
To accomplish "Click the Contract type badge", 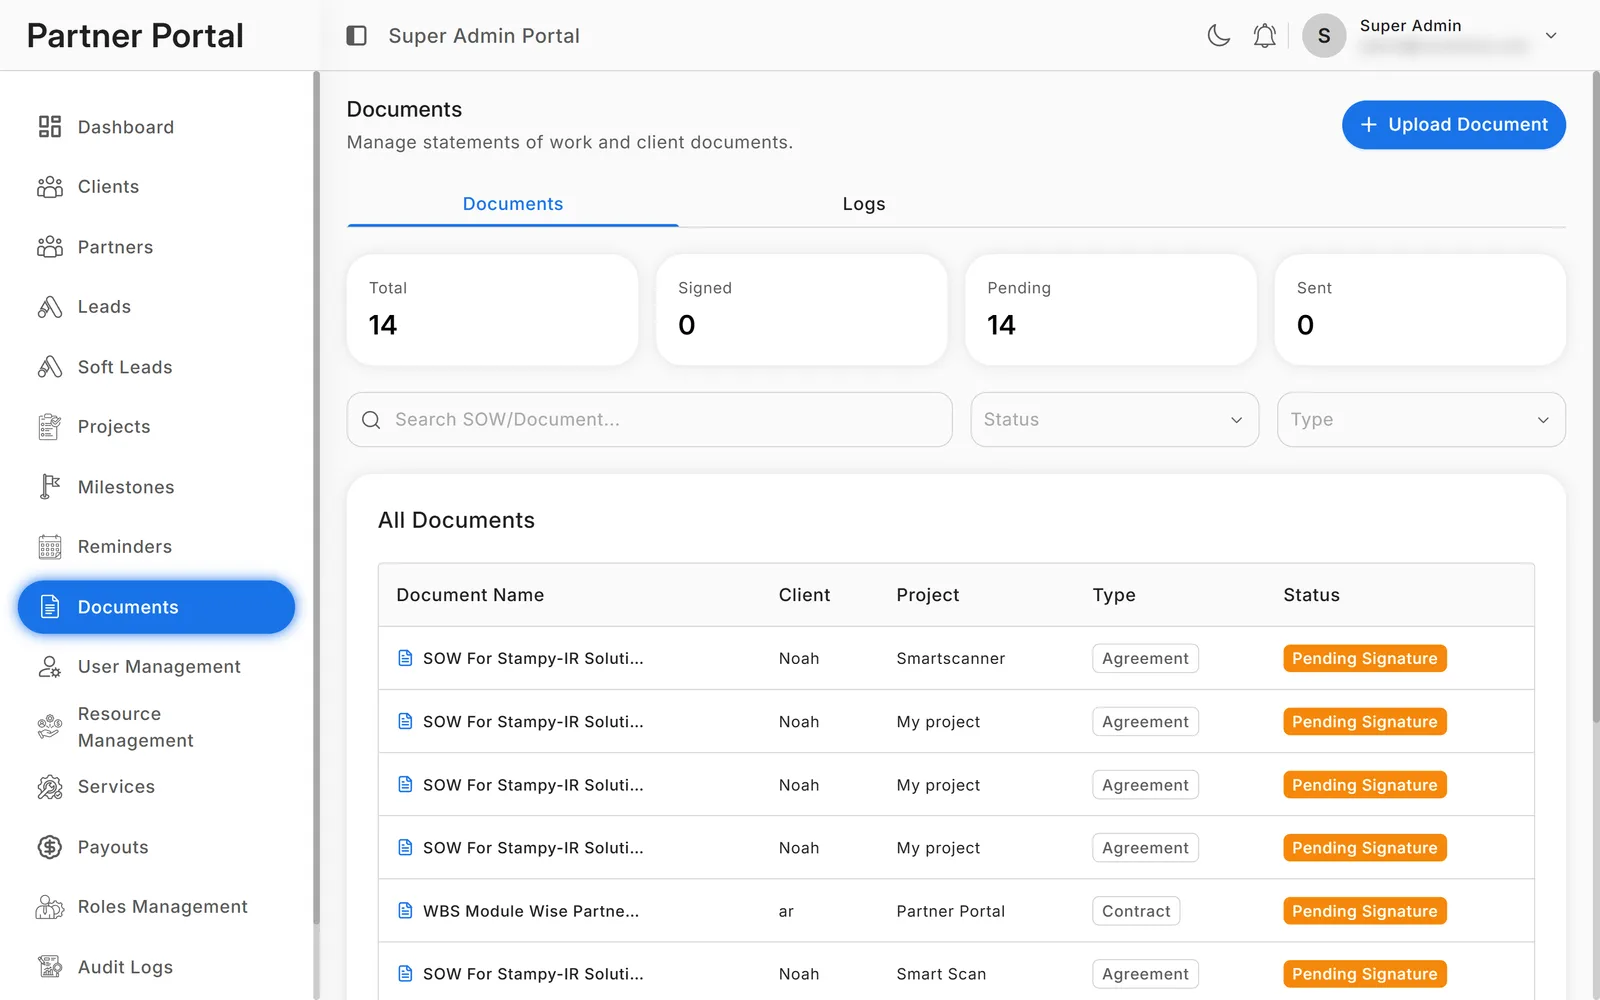I will pos(1136,911).
